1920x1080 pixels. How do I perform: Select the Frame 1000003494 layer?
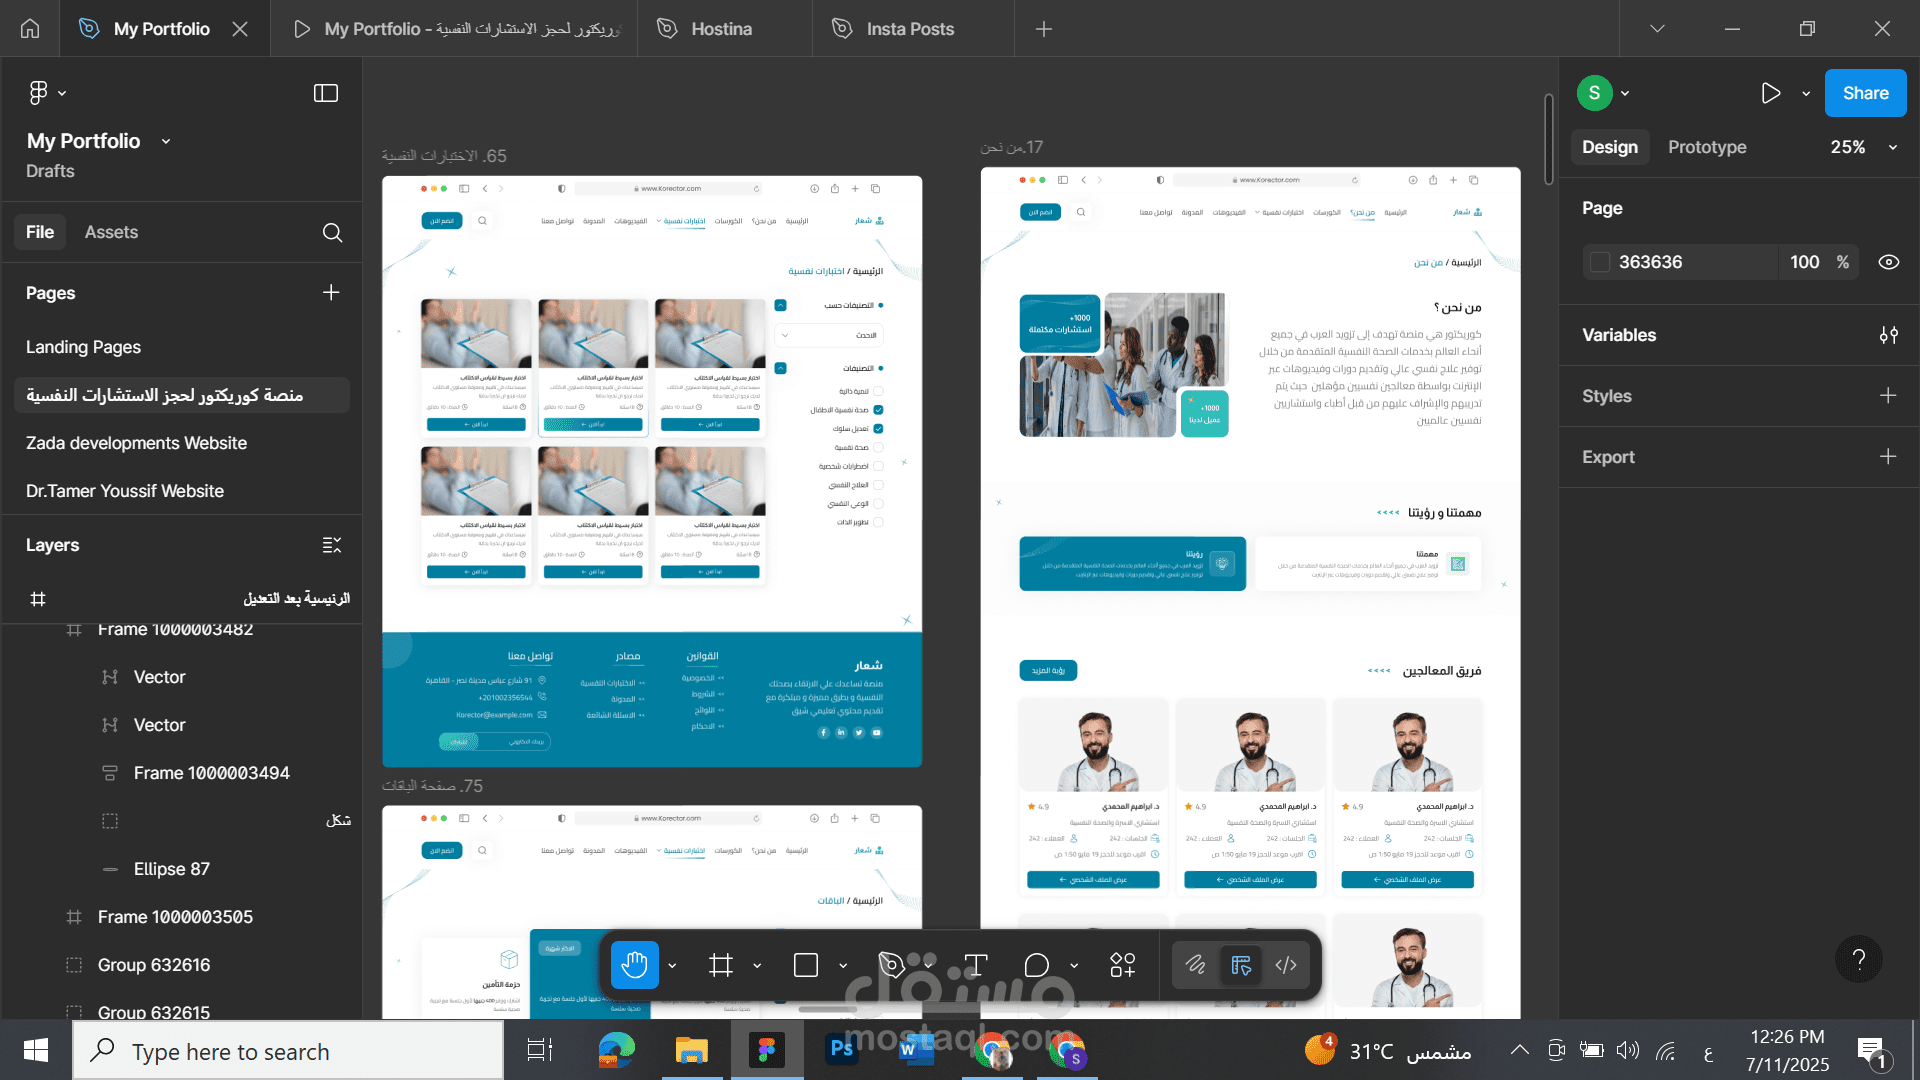pos(211,773)
